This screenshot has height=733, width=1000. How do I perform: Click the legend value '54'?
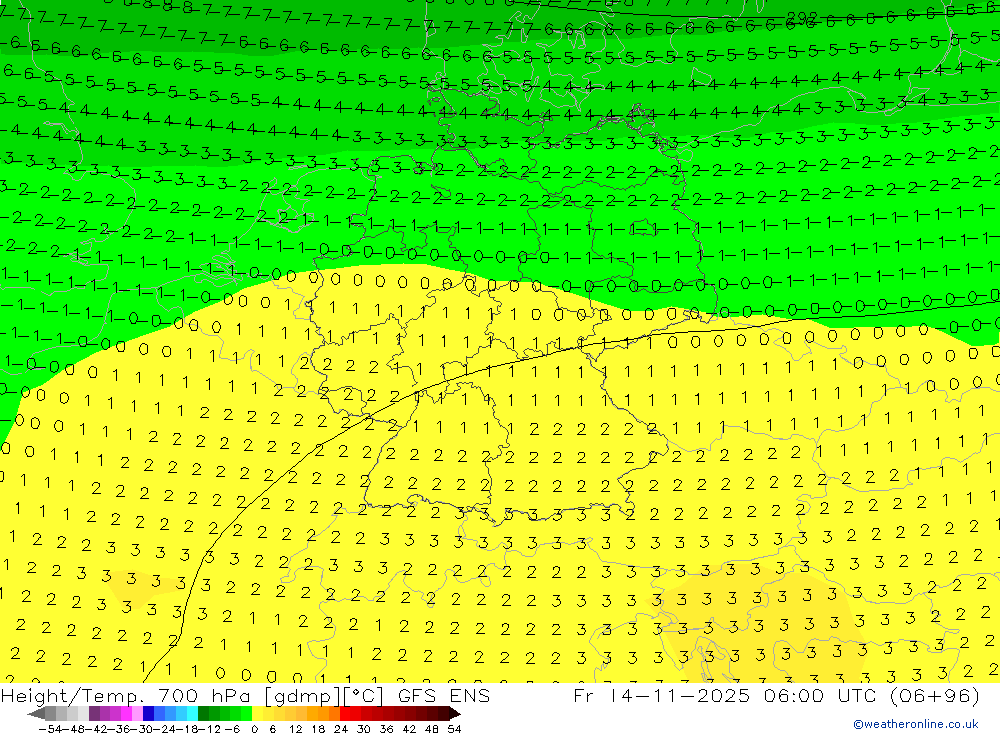pos(454,729)
